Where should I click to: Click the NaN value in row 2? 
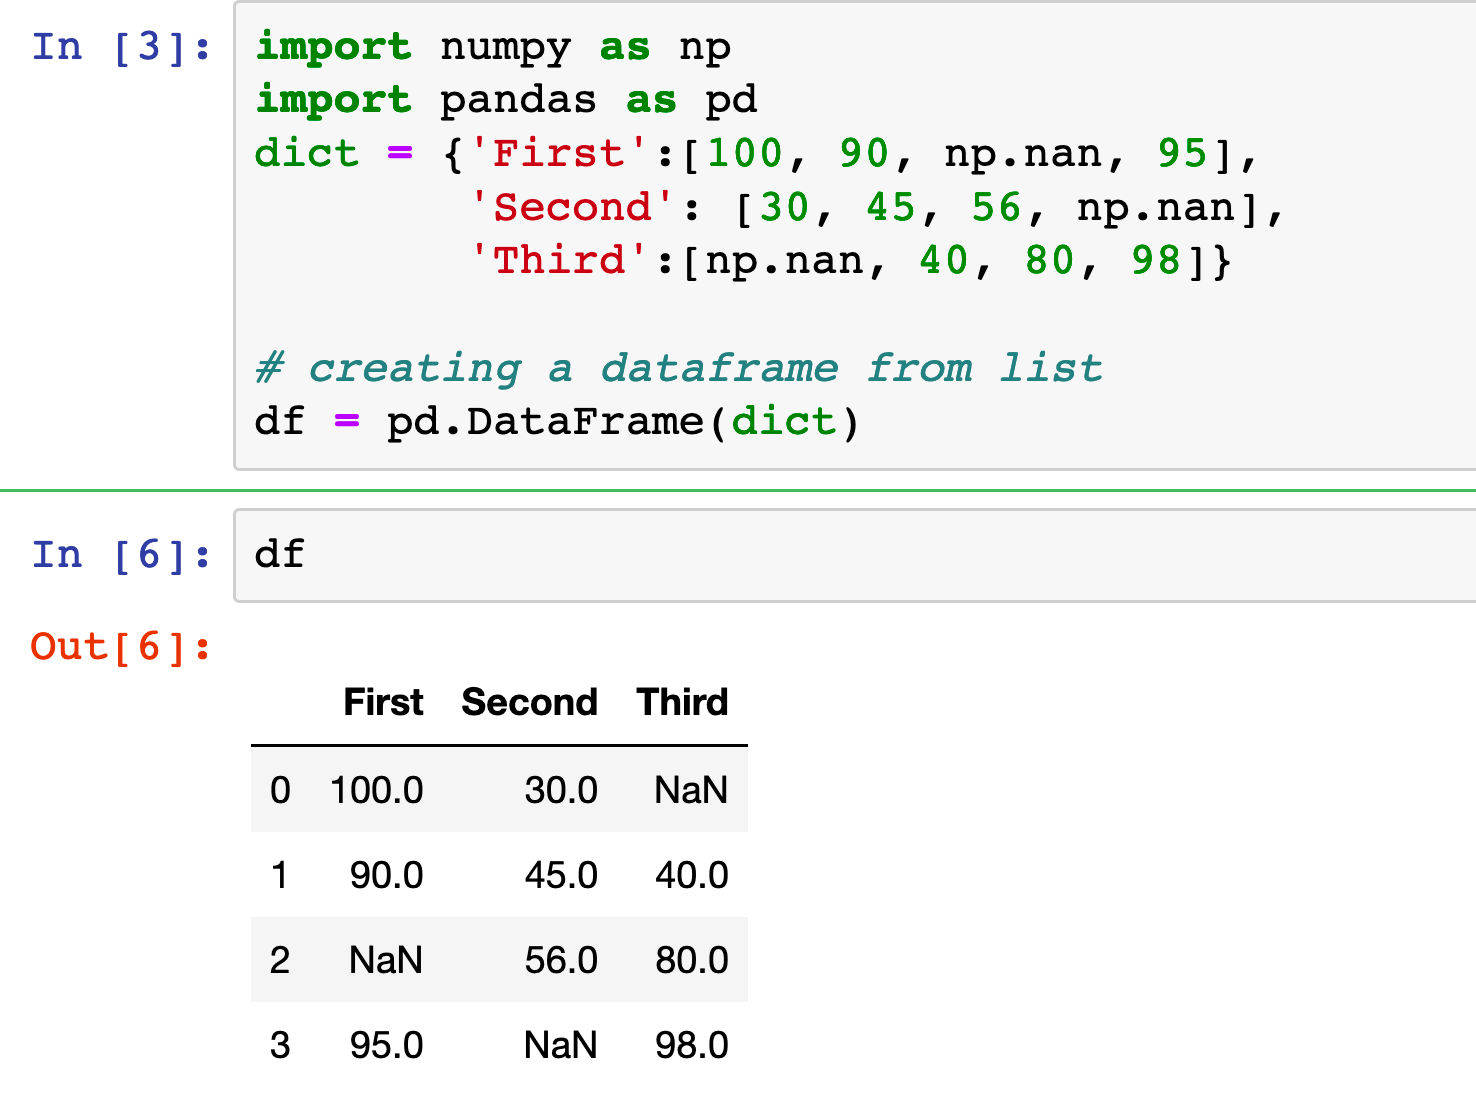click(x=385, y=960)
